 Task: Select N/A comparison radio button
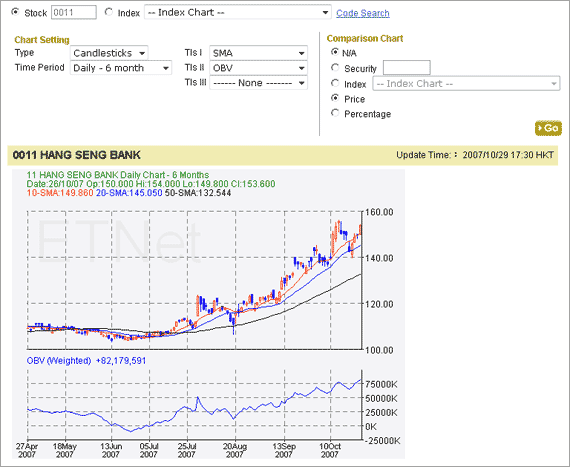[x=335, y=52]
